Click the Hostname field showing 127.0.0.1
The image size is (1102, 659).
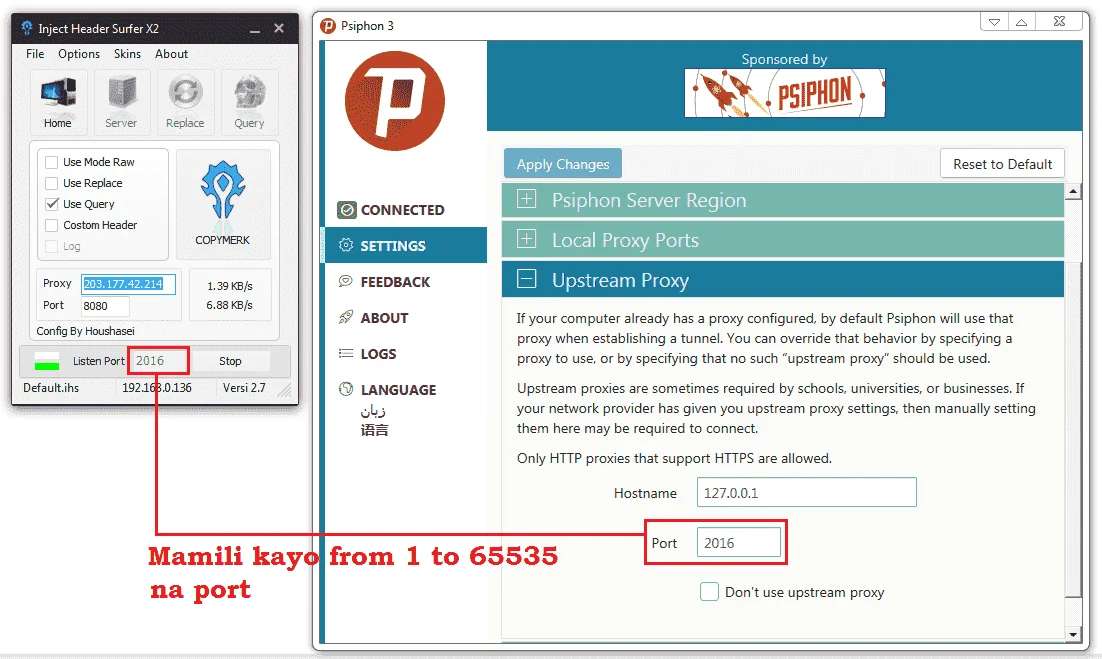[807, 492]
